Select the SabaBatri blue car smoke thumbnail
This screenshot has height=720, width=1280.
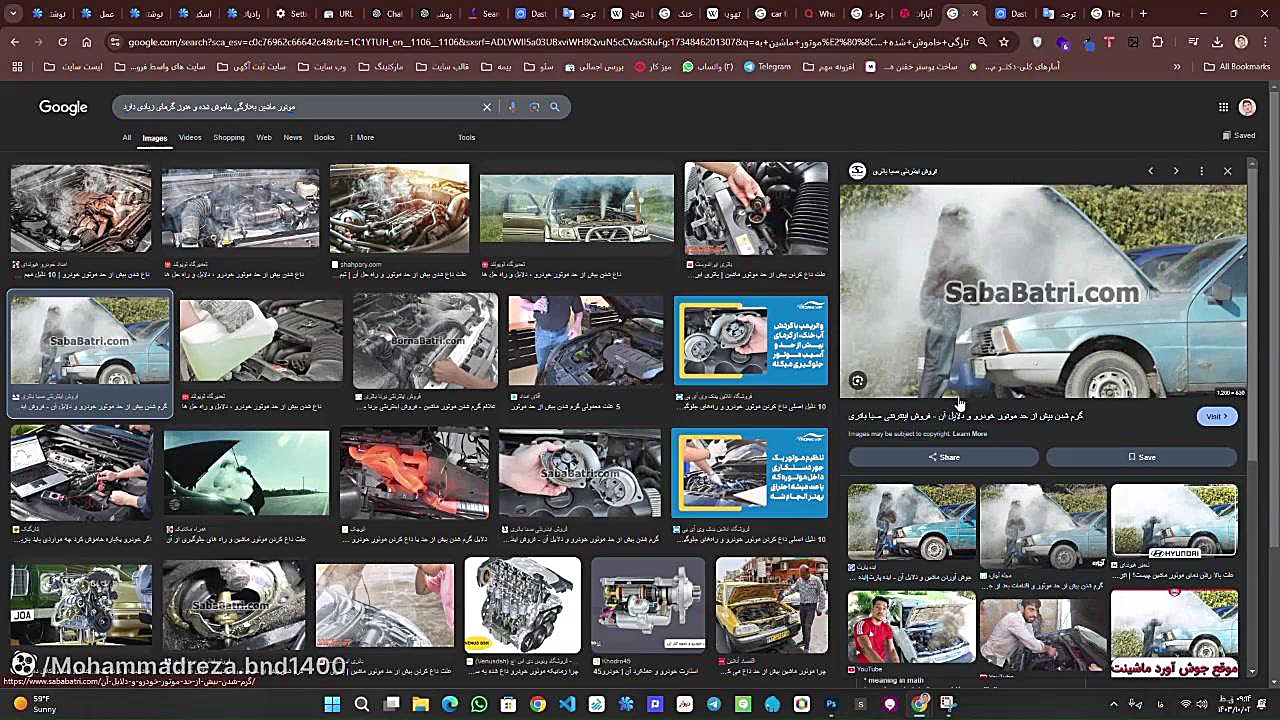point(90,341)
